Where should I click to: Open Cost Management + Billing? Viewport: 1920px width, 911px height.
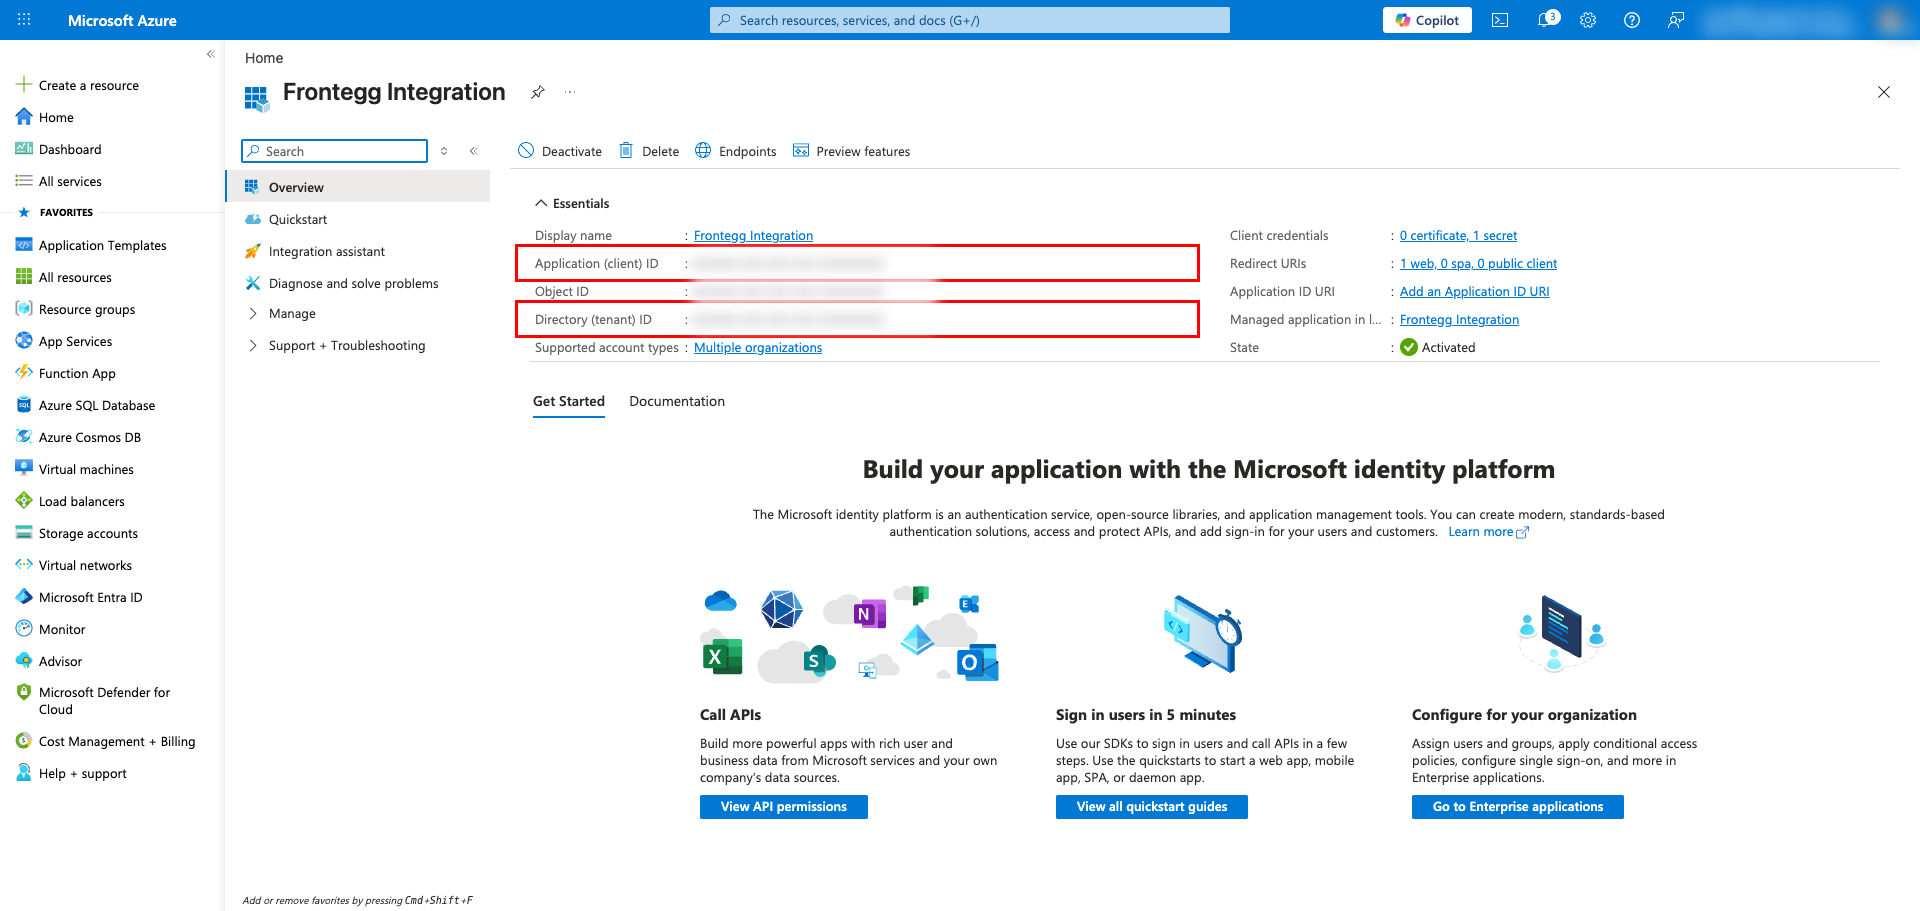[117, 741]
